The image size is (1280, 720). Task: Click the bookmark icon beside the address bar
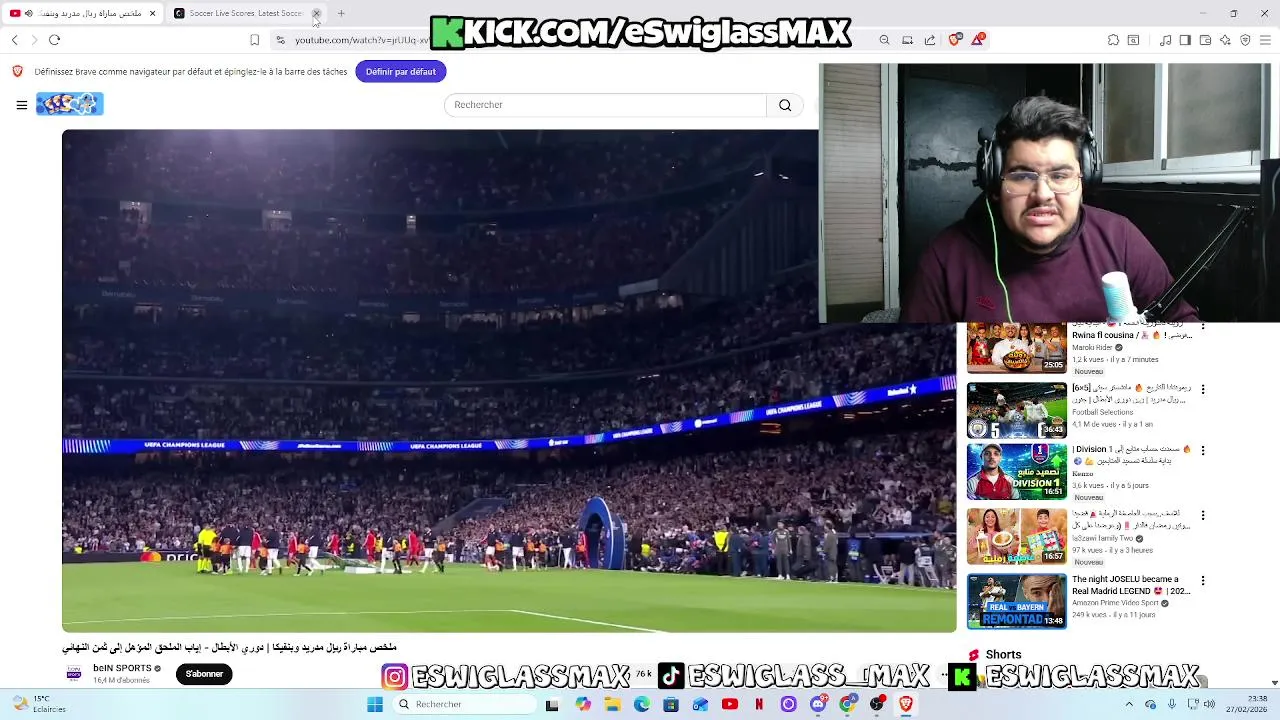click(x=254, y=40)
